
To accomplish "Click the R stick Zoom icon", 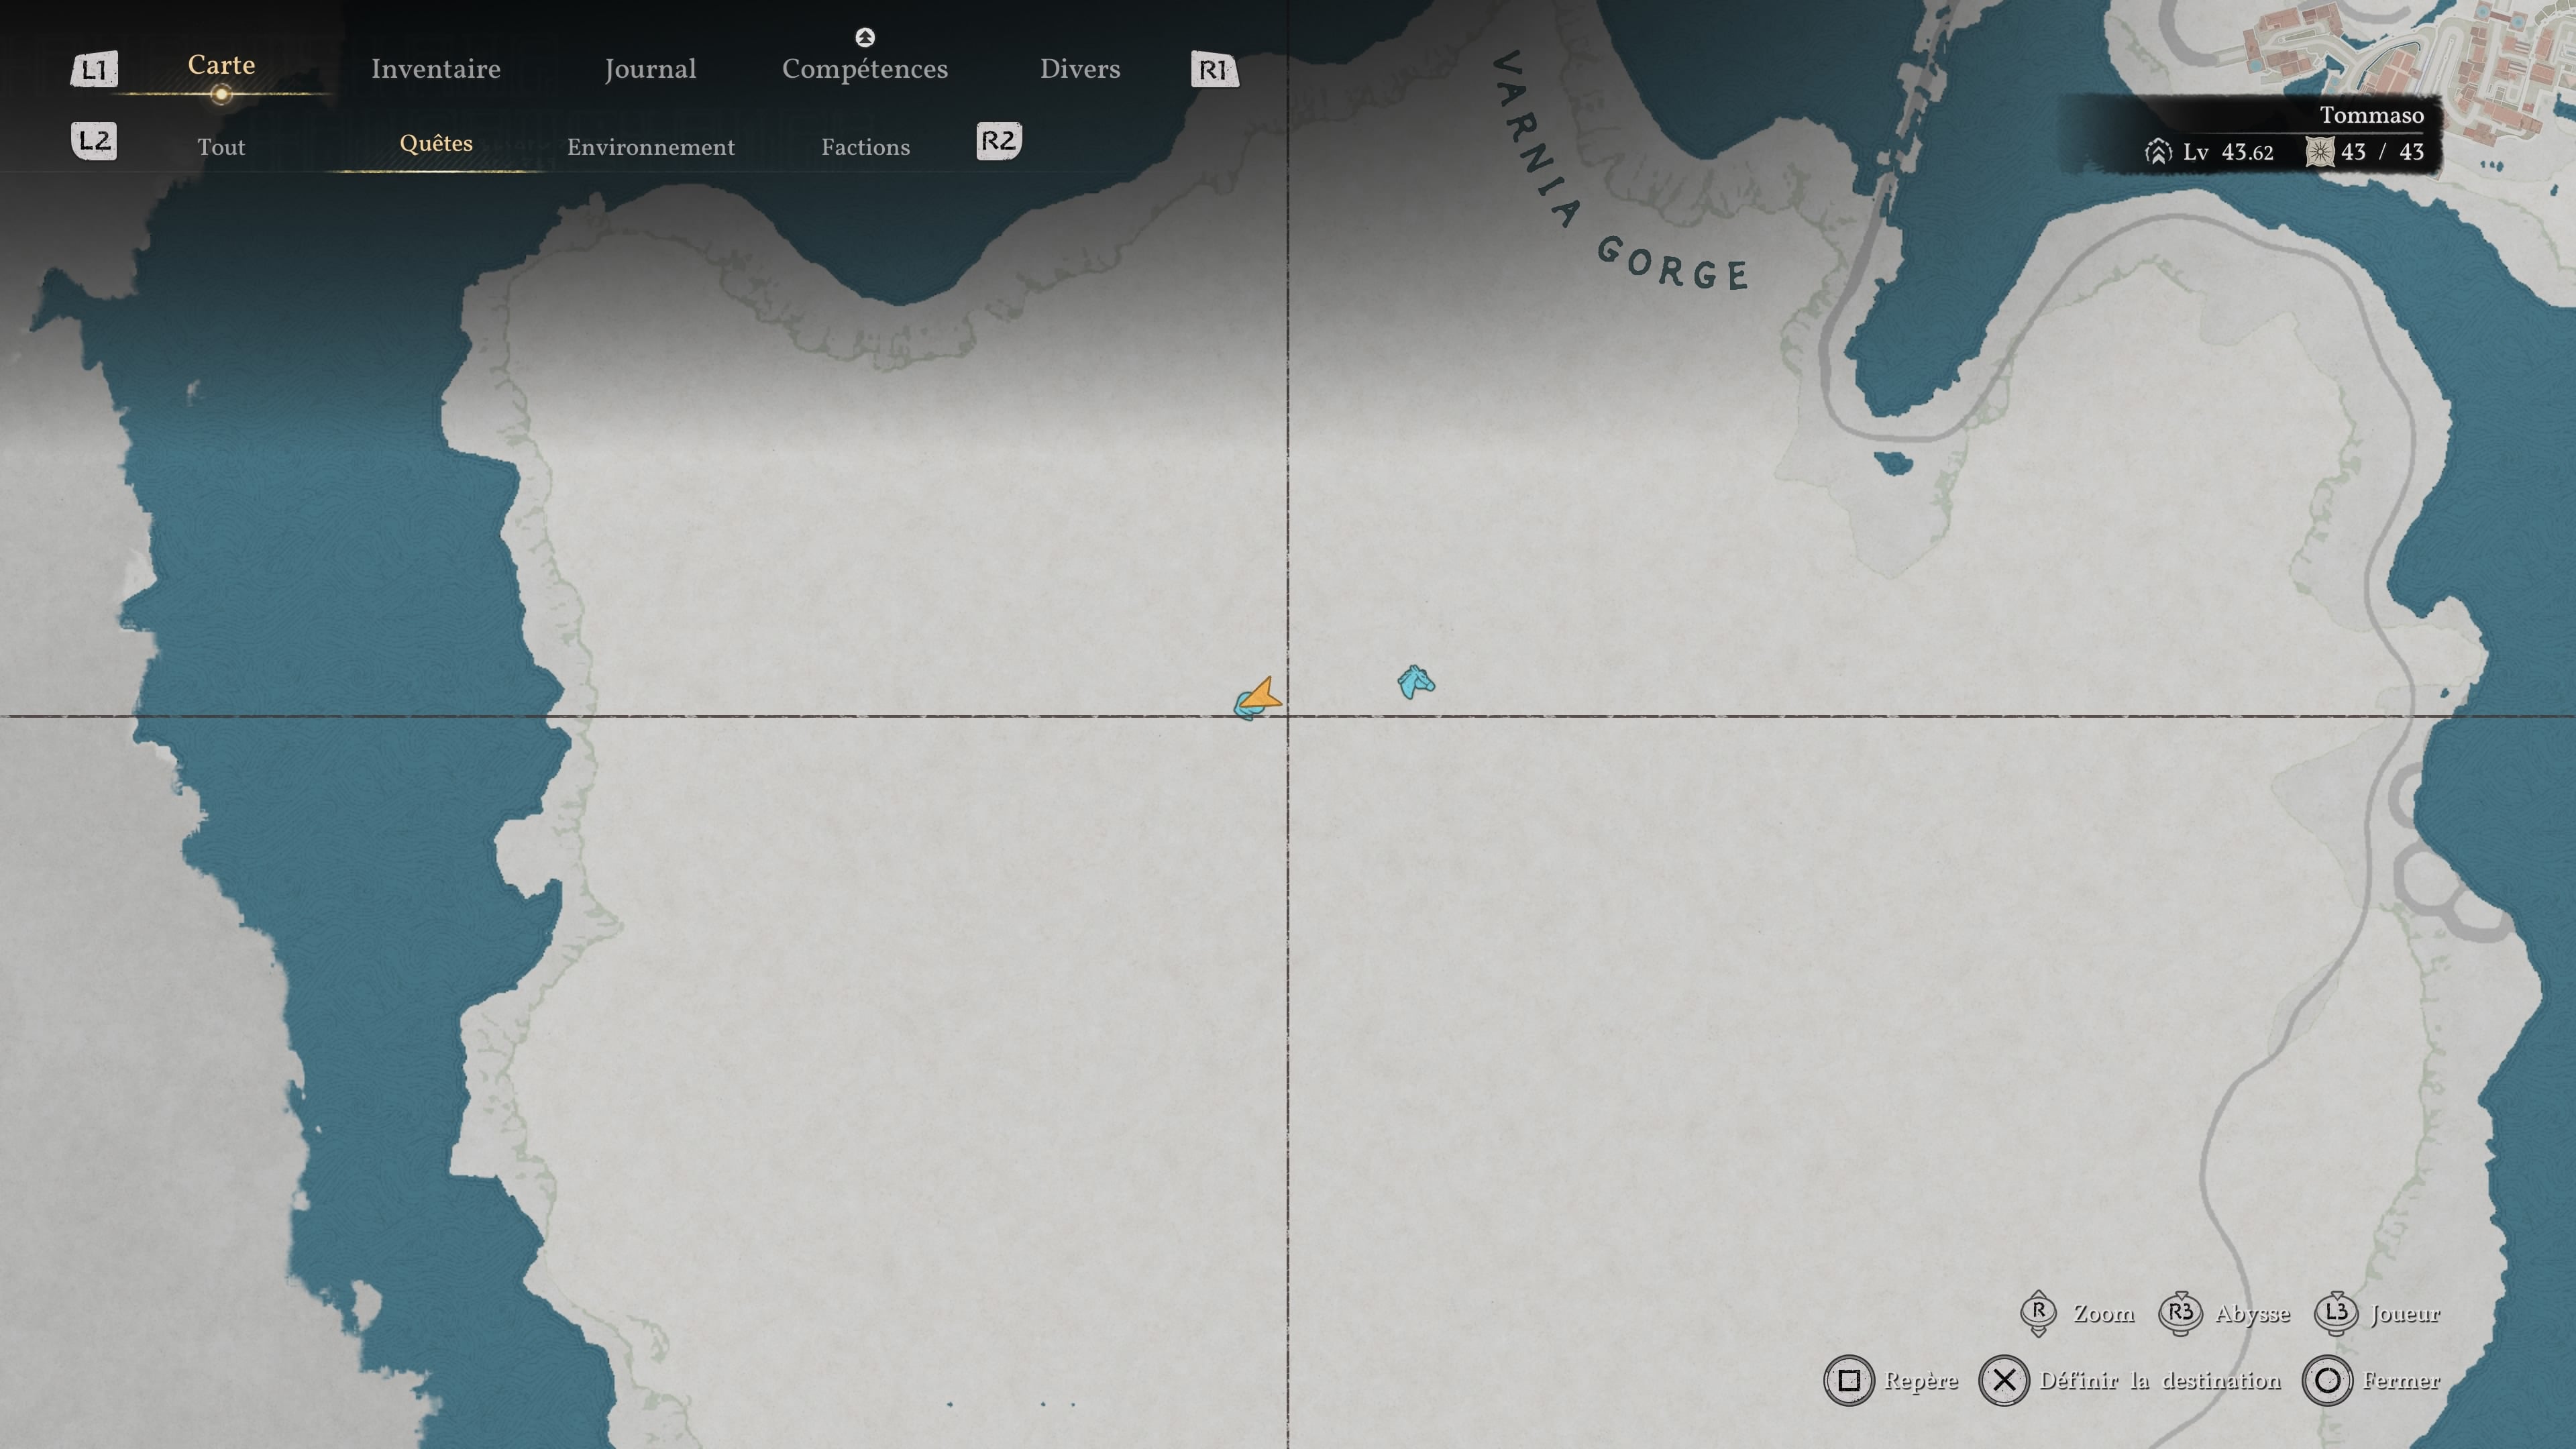I will pos(2038,1313).
